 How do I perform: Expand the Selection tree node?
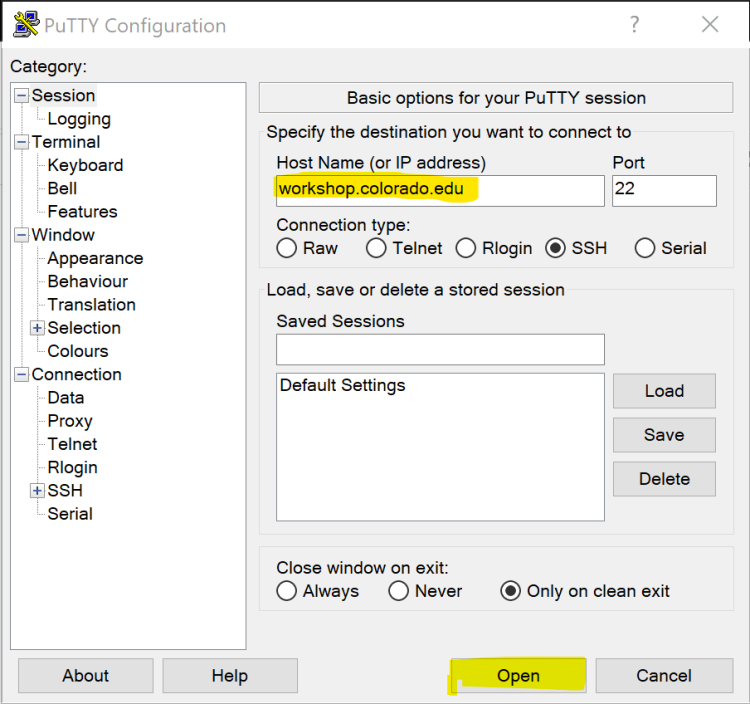[x=37, y=328]
